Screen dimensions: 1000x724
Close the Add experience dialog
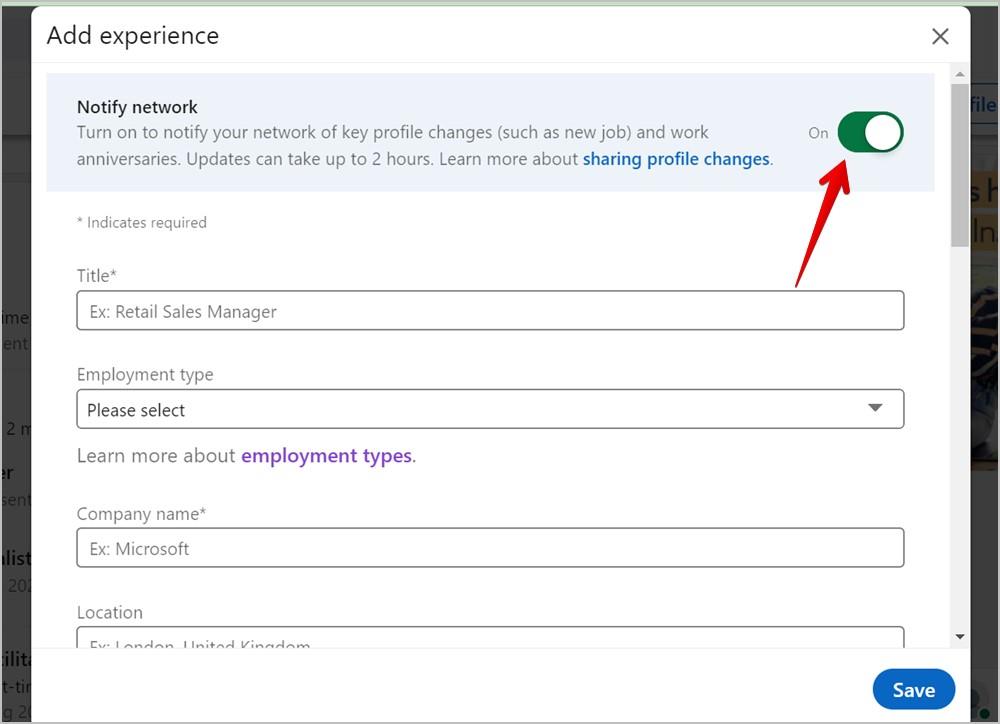(x=939, y=36)
